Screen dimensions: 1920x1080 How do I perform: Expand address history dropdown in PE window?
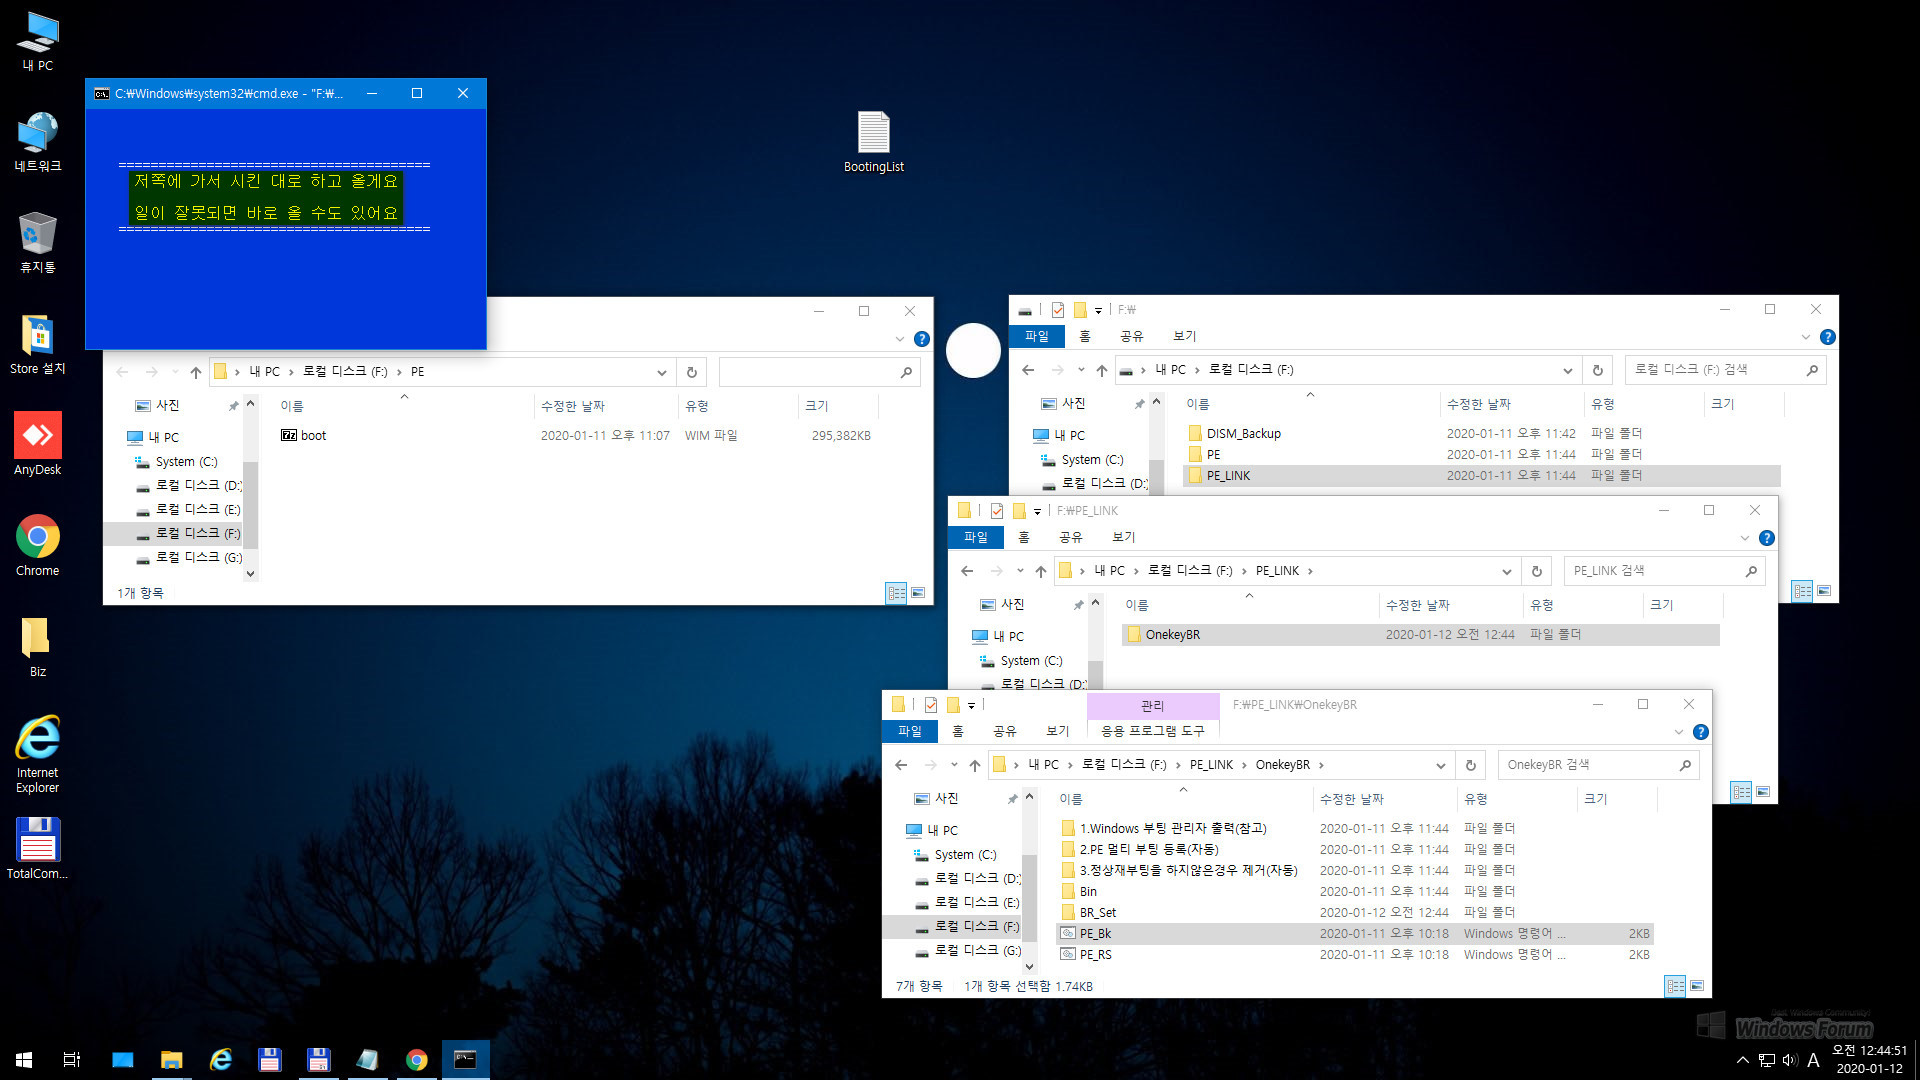pyautogui.click(x=662, y=372)
